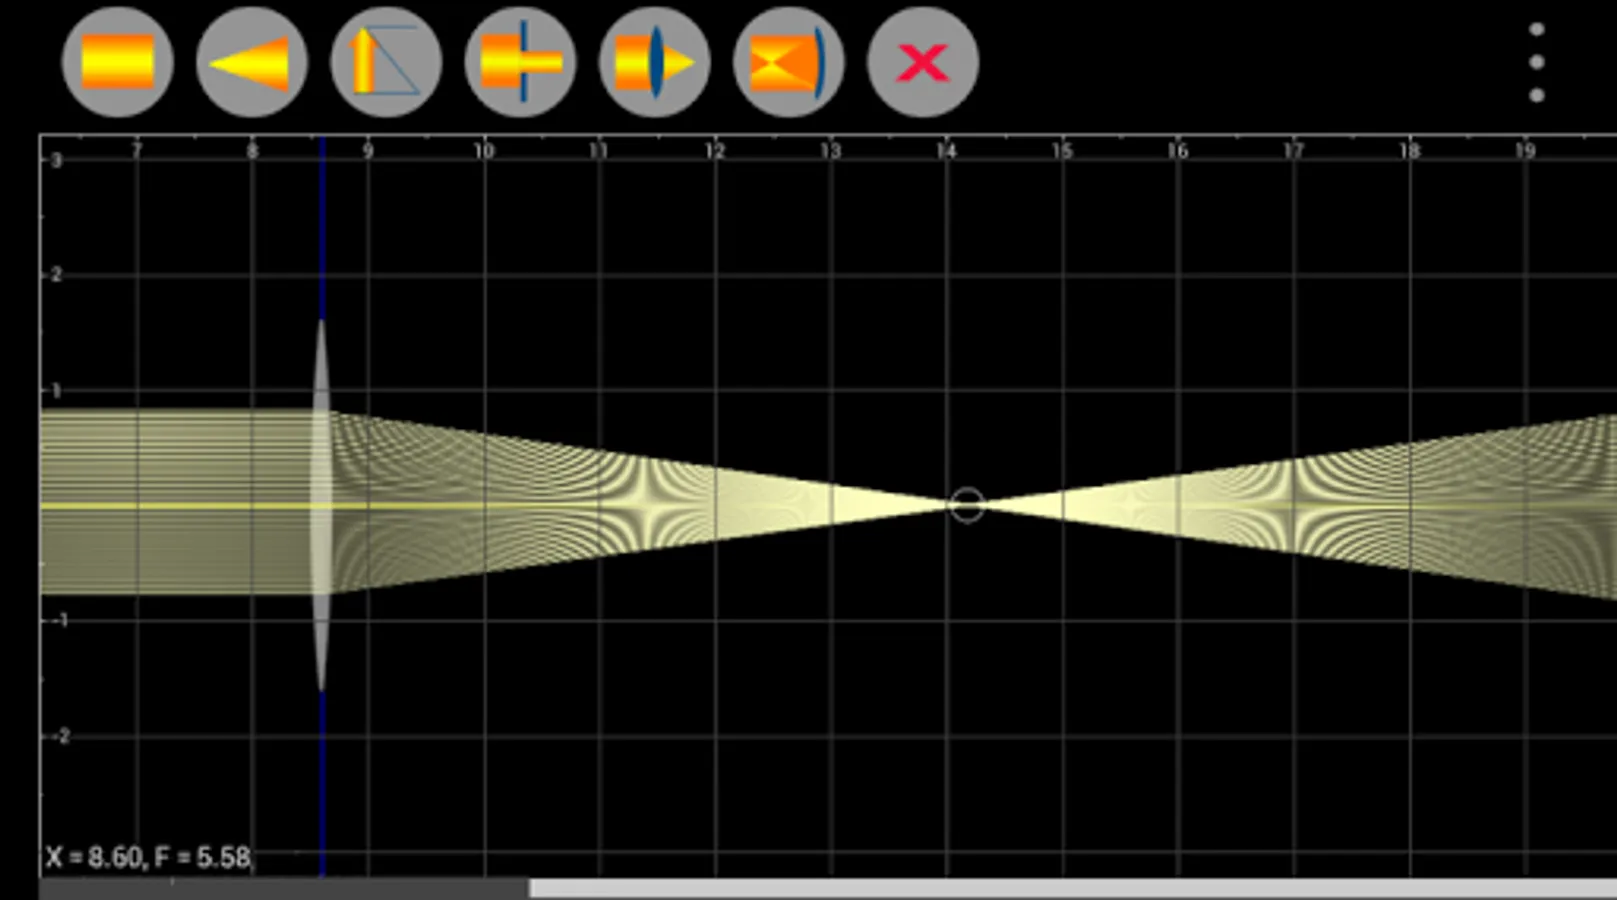Click the ruler label 10 on top axis
This screenshot has width=1617, height=900.
(484, 151)
